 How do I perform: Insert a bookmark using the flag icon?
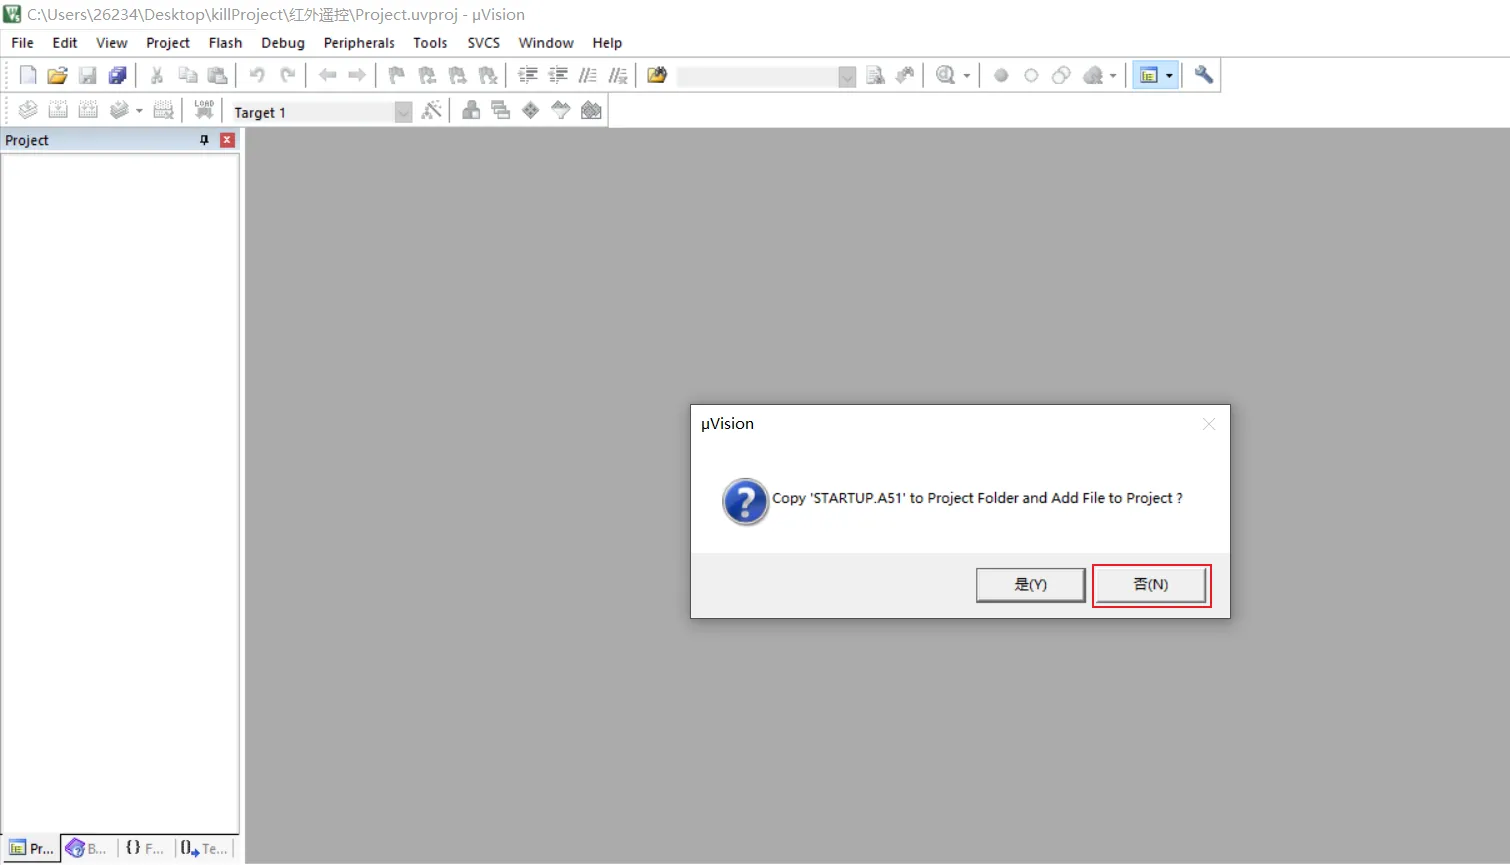pyautogui.click(x=397, y=75)
